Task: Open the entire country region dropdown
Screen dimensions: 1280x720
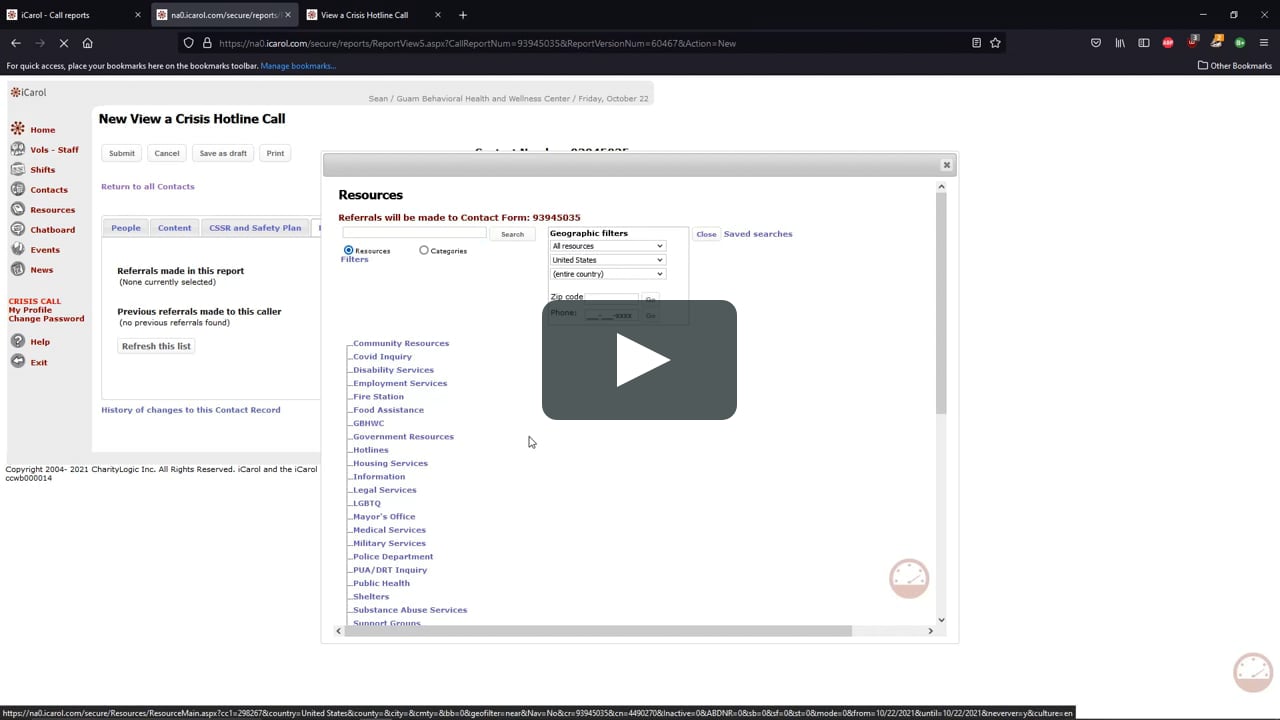Action: coord(608,274)
